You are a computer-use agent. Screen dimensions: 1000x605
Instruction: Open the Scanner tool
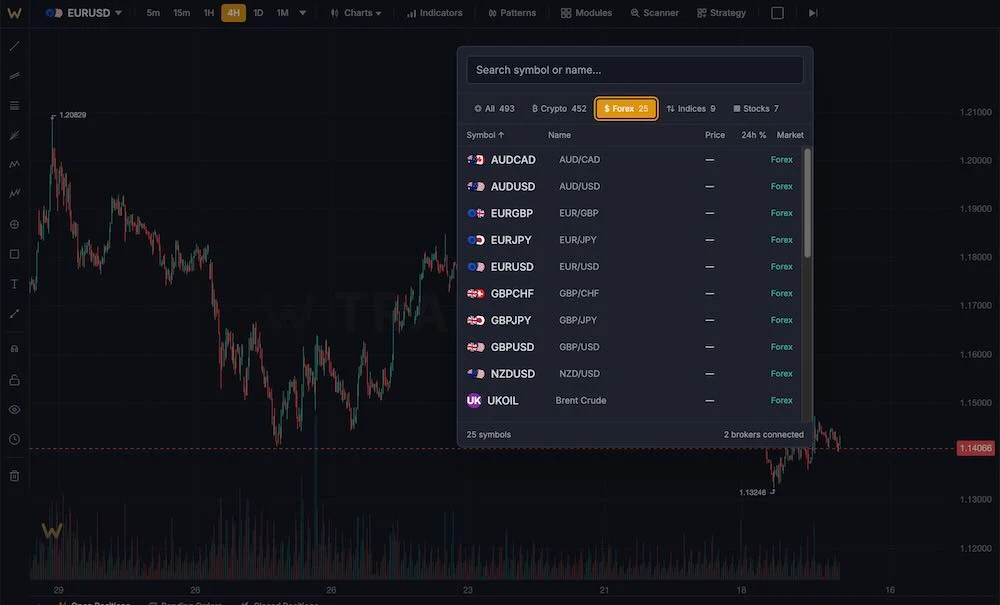tap(654, 13)
